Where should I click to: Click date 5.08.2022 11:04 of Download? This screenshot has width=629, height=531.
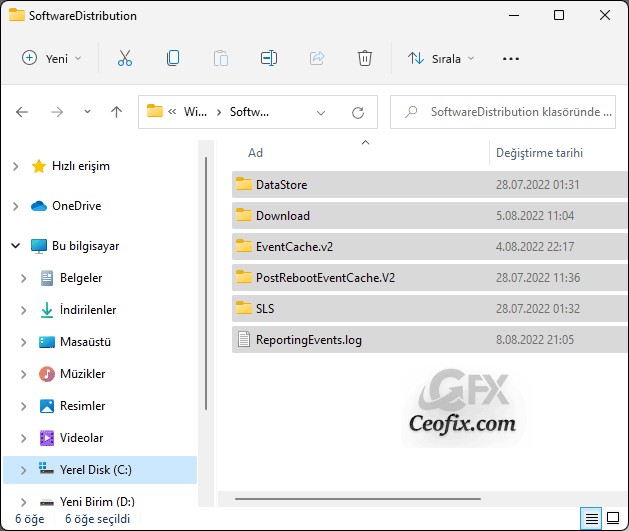click(535, 216)
